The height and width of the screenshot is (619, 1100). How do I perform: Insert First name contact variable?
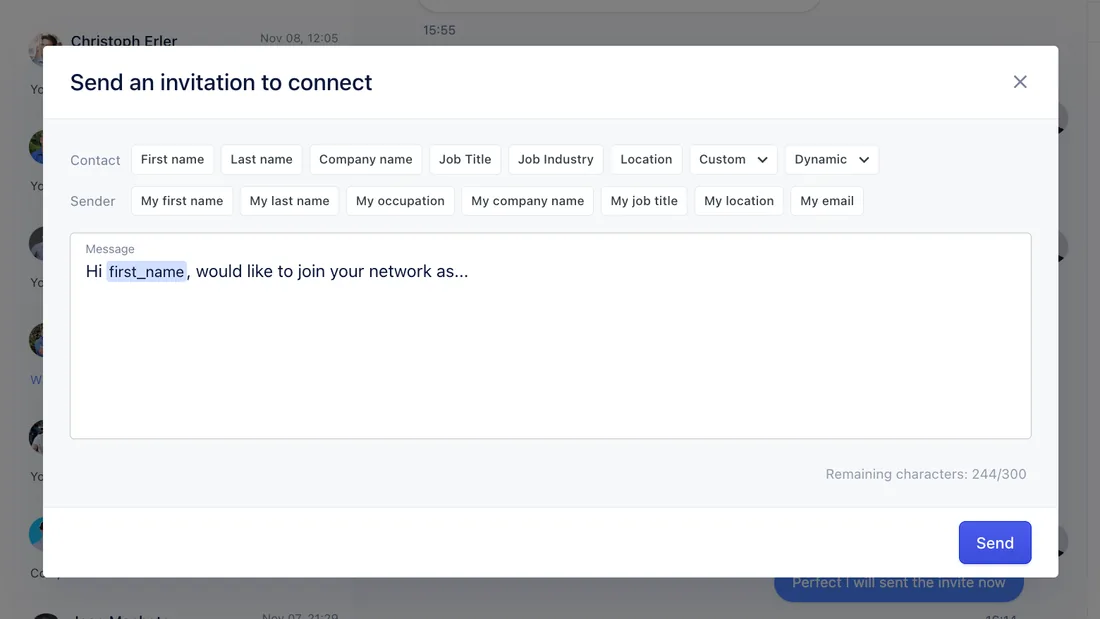(173, 159)
